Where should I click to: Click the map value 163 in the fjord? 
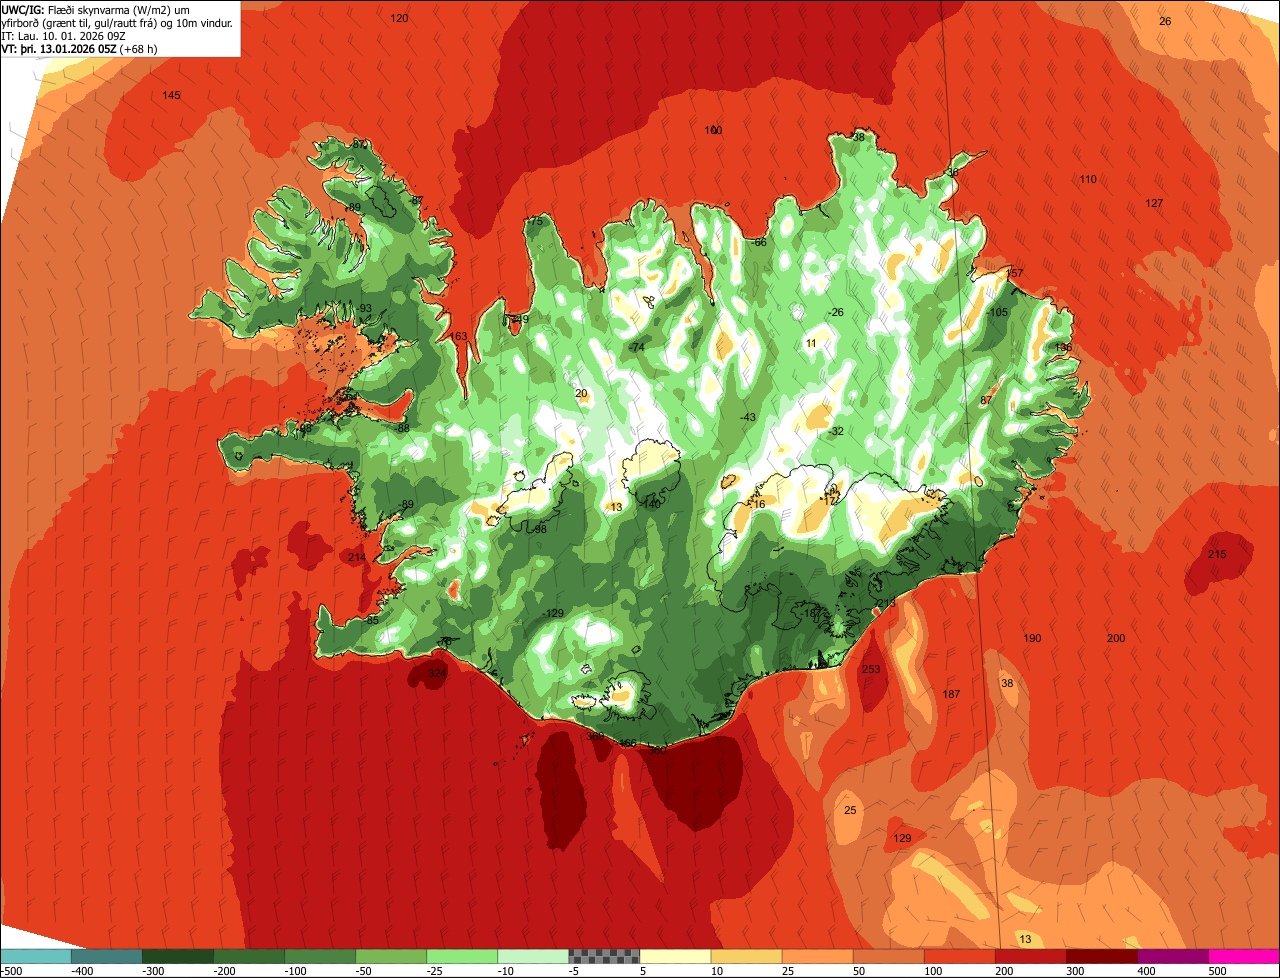(x=459, y=336)
